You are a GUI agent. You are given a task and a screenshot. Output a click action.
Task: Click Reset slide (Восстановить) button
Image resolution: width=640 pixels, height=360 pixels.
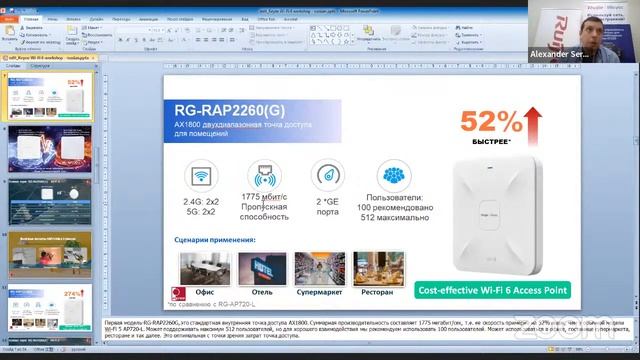(x=96, y=35)
